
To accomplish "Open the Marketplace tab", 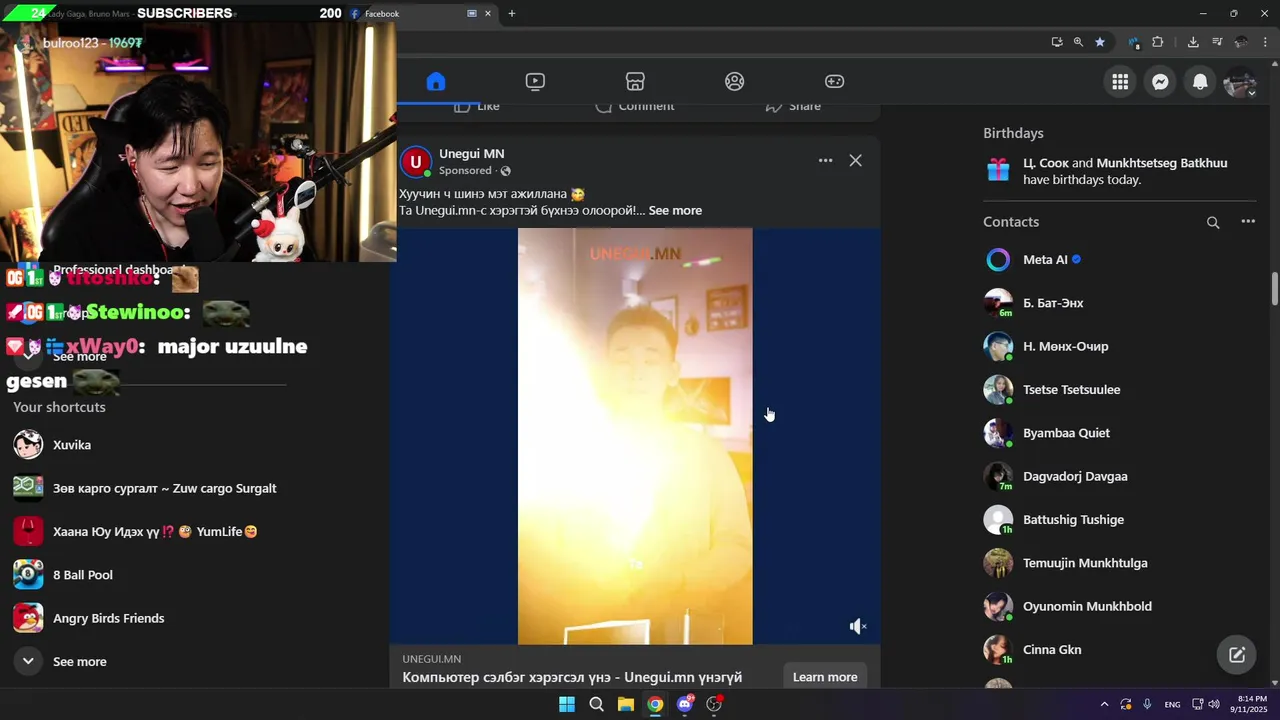I will [x=635, y=81].
